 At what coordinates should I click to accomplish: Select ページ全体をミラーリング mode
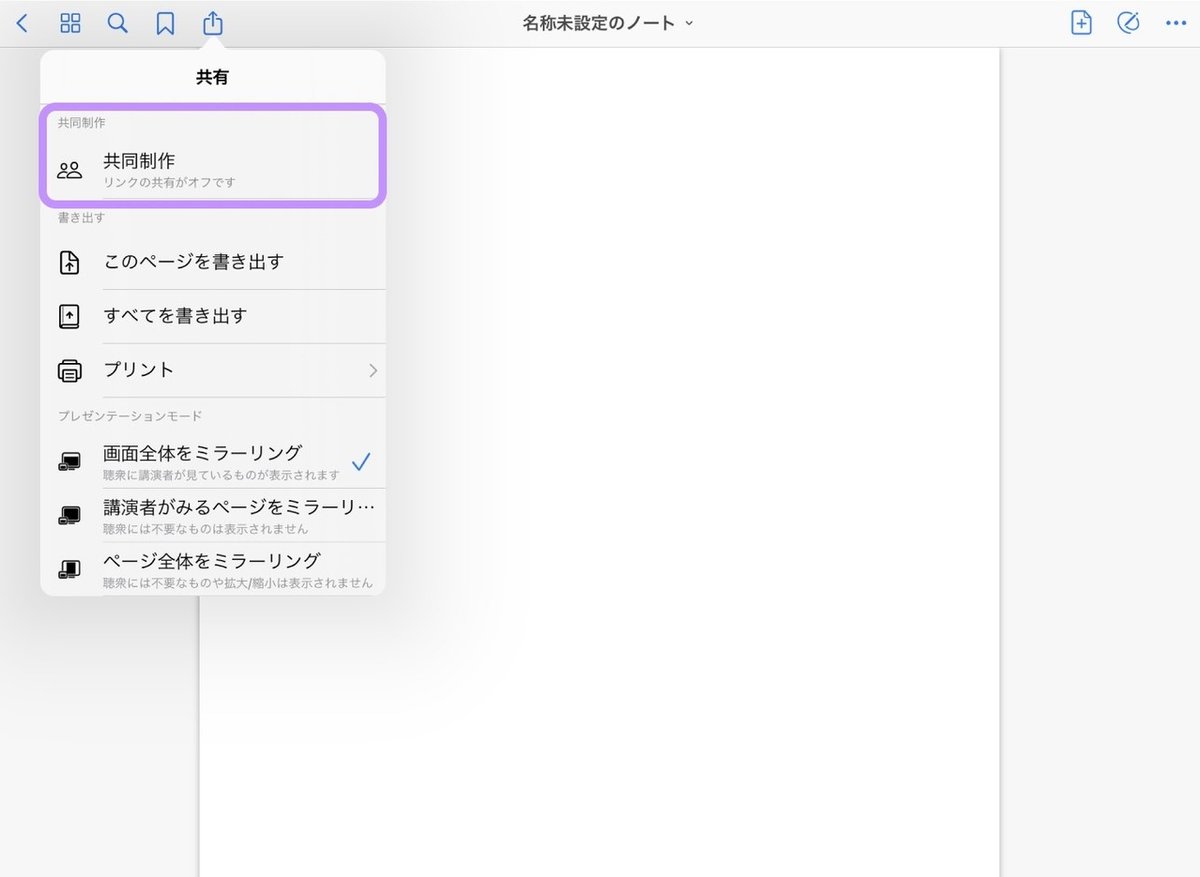click(212, 568)
